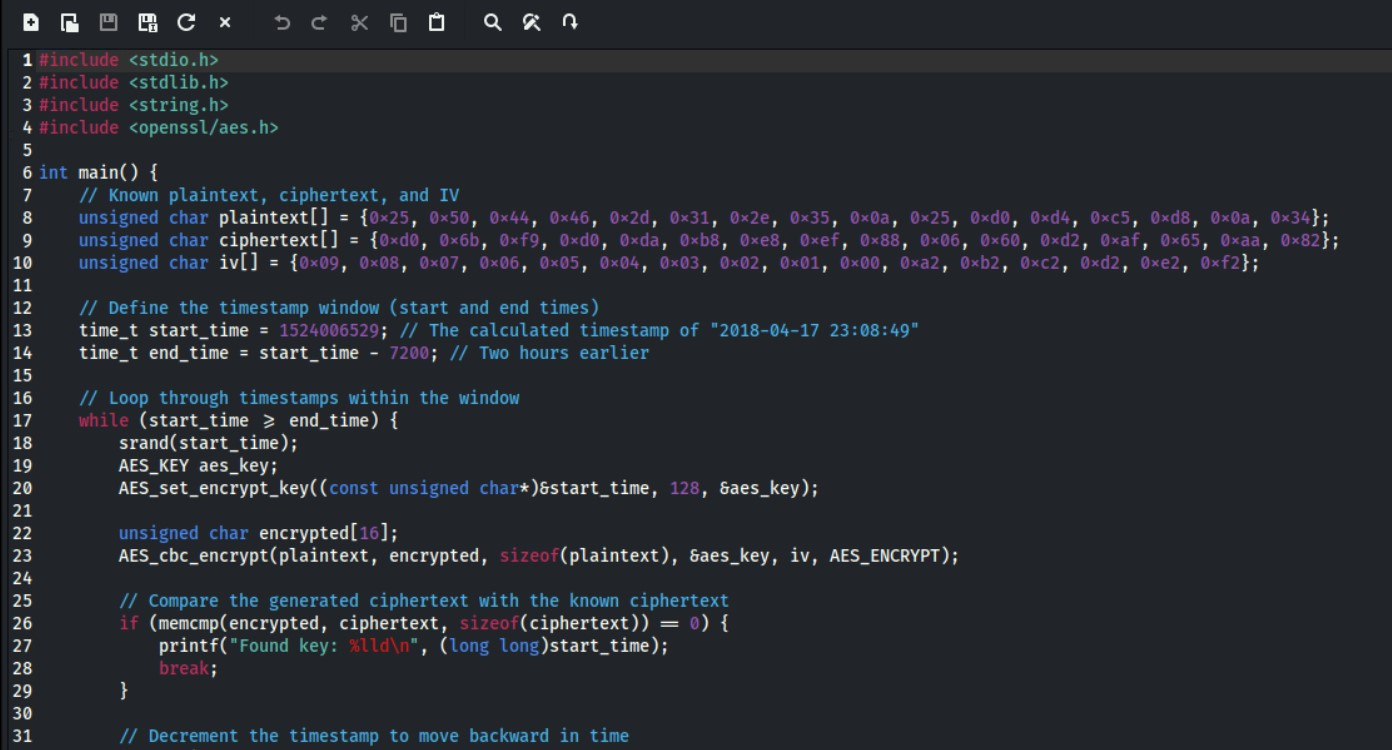This screenshot has height=750, width=1392.
Task: Click the jump-to-next-match arrow icon
Action: coord(570,22)
